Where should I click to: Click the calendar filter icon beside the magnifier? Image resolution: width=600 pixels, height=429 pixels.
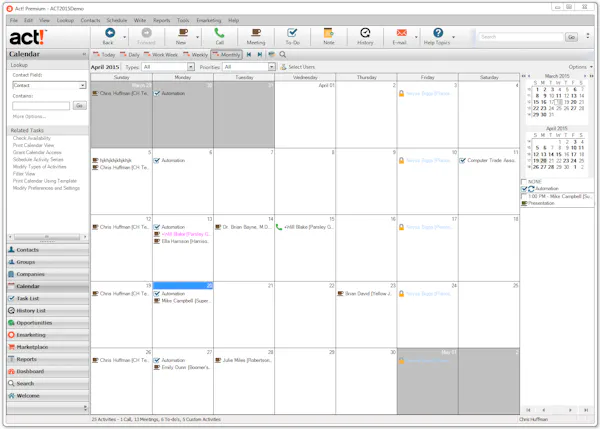pyautogui.click(x=271, y=55)
